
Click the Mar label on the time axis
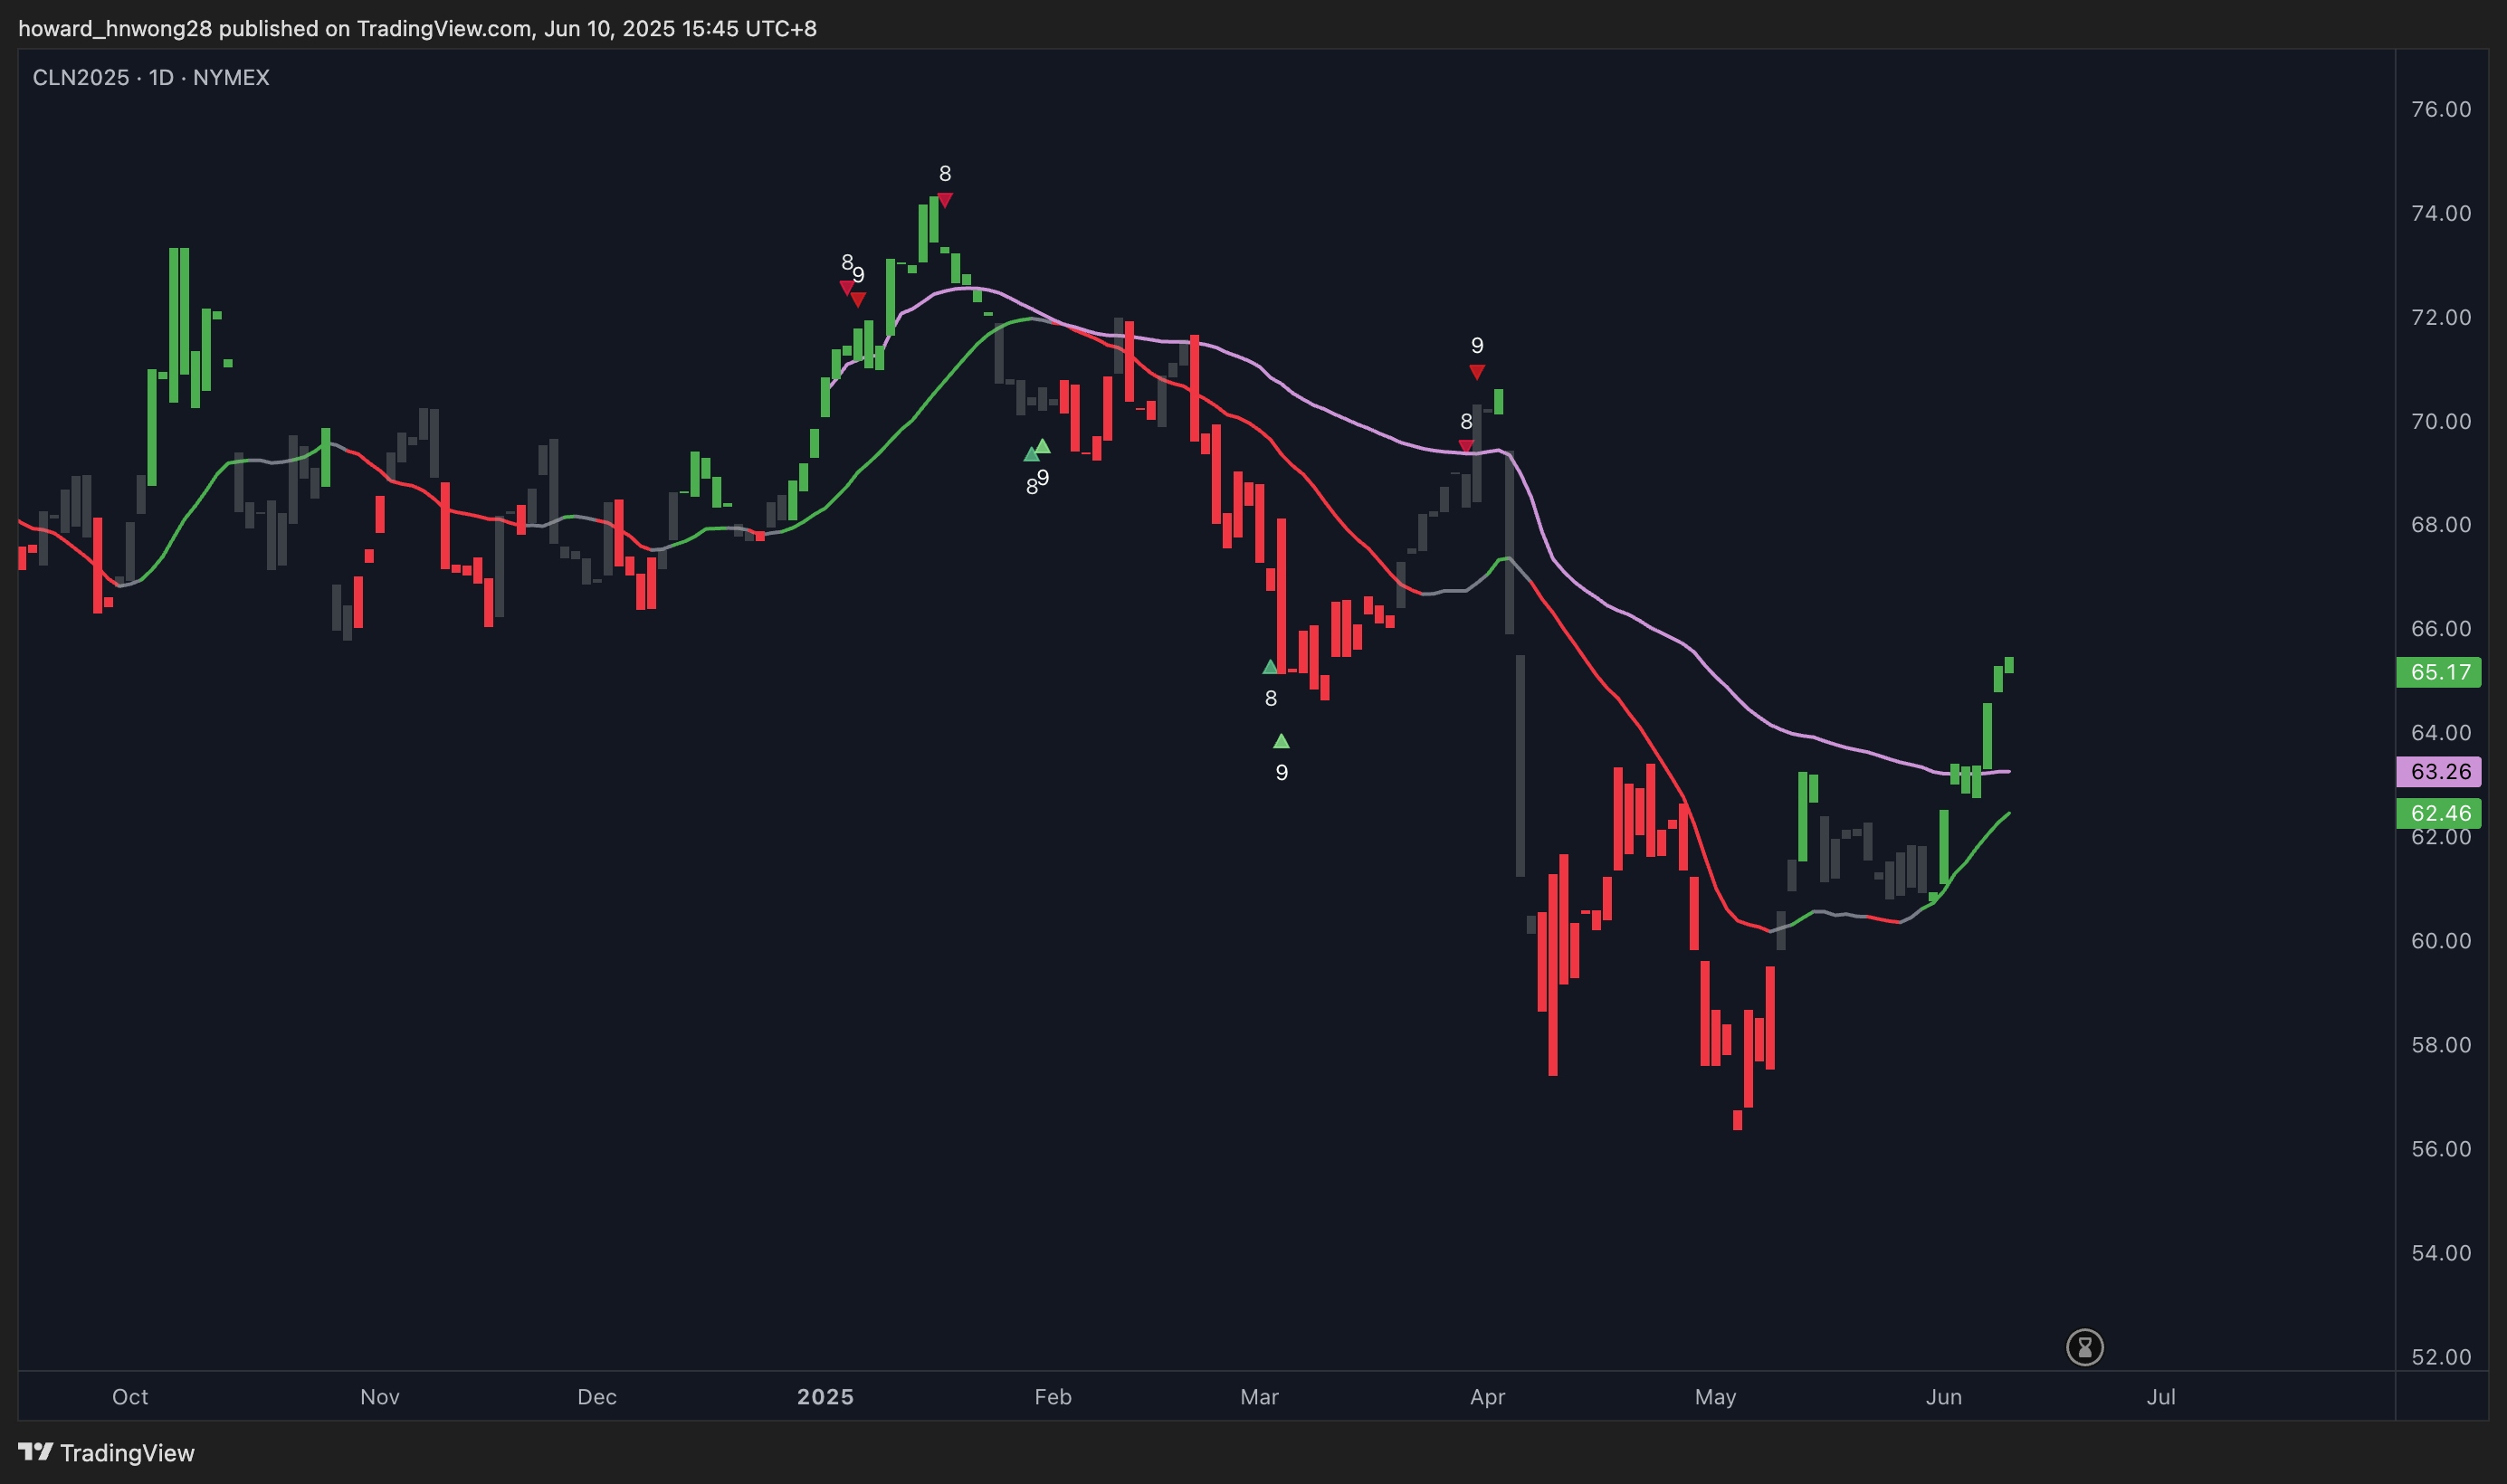pos(1259,1396)
